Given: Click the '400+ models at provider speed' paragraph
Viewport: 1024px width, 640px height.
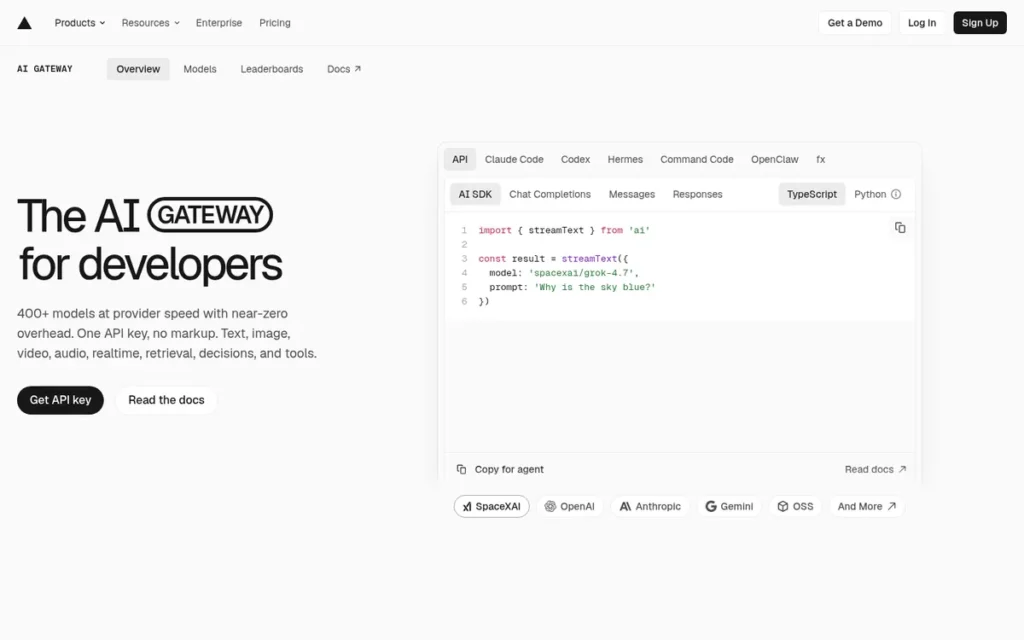Looking at the screenshot, I should click(167, 333).
